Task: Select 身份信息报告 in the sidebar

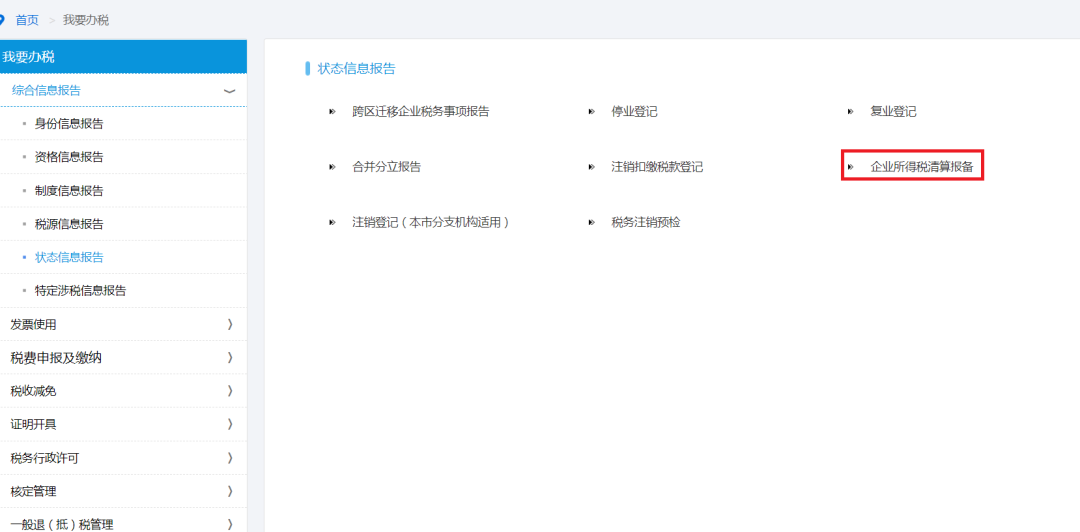Action: [69, 124]
